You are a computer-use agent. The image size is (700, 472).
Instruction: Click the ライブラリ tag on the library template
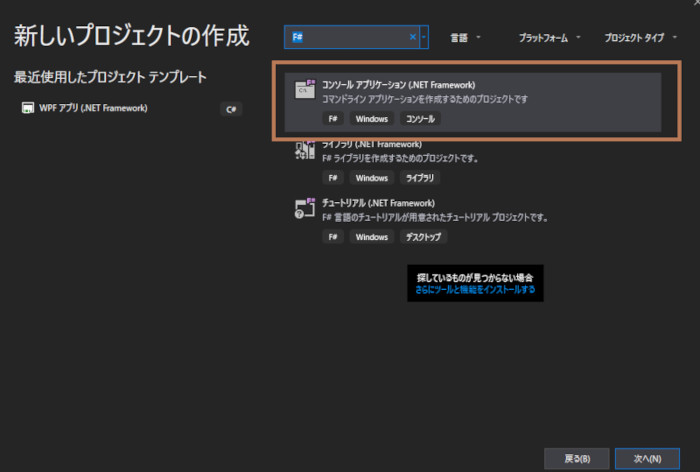click(420, 178)
